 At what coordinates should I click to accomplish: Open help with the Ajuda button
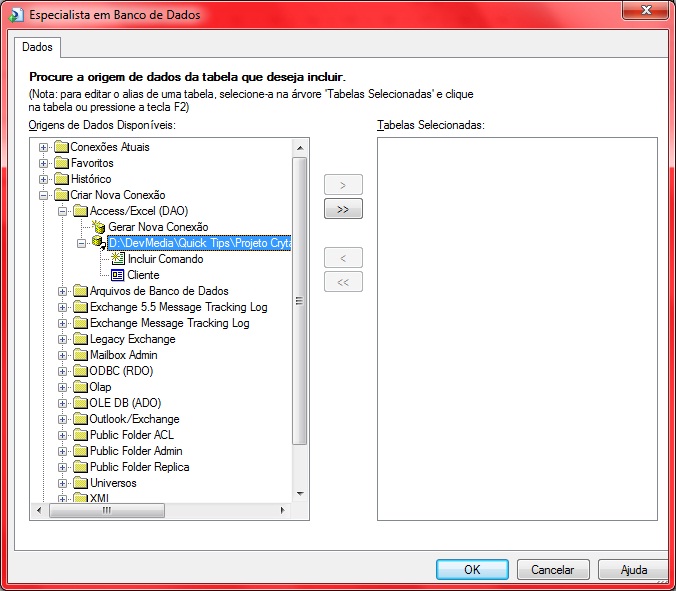tap(633, 570)
